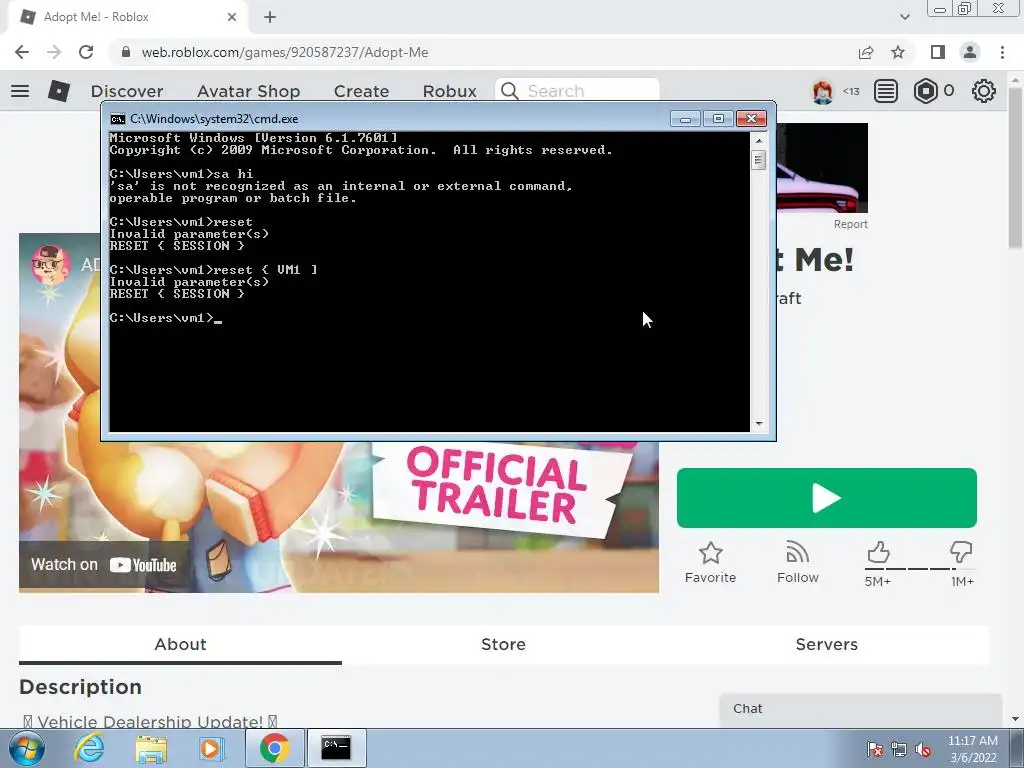Close the Adopt Me! tab
This screenshot has height=768, width=1024.
tap(232, 17)
